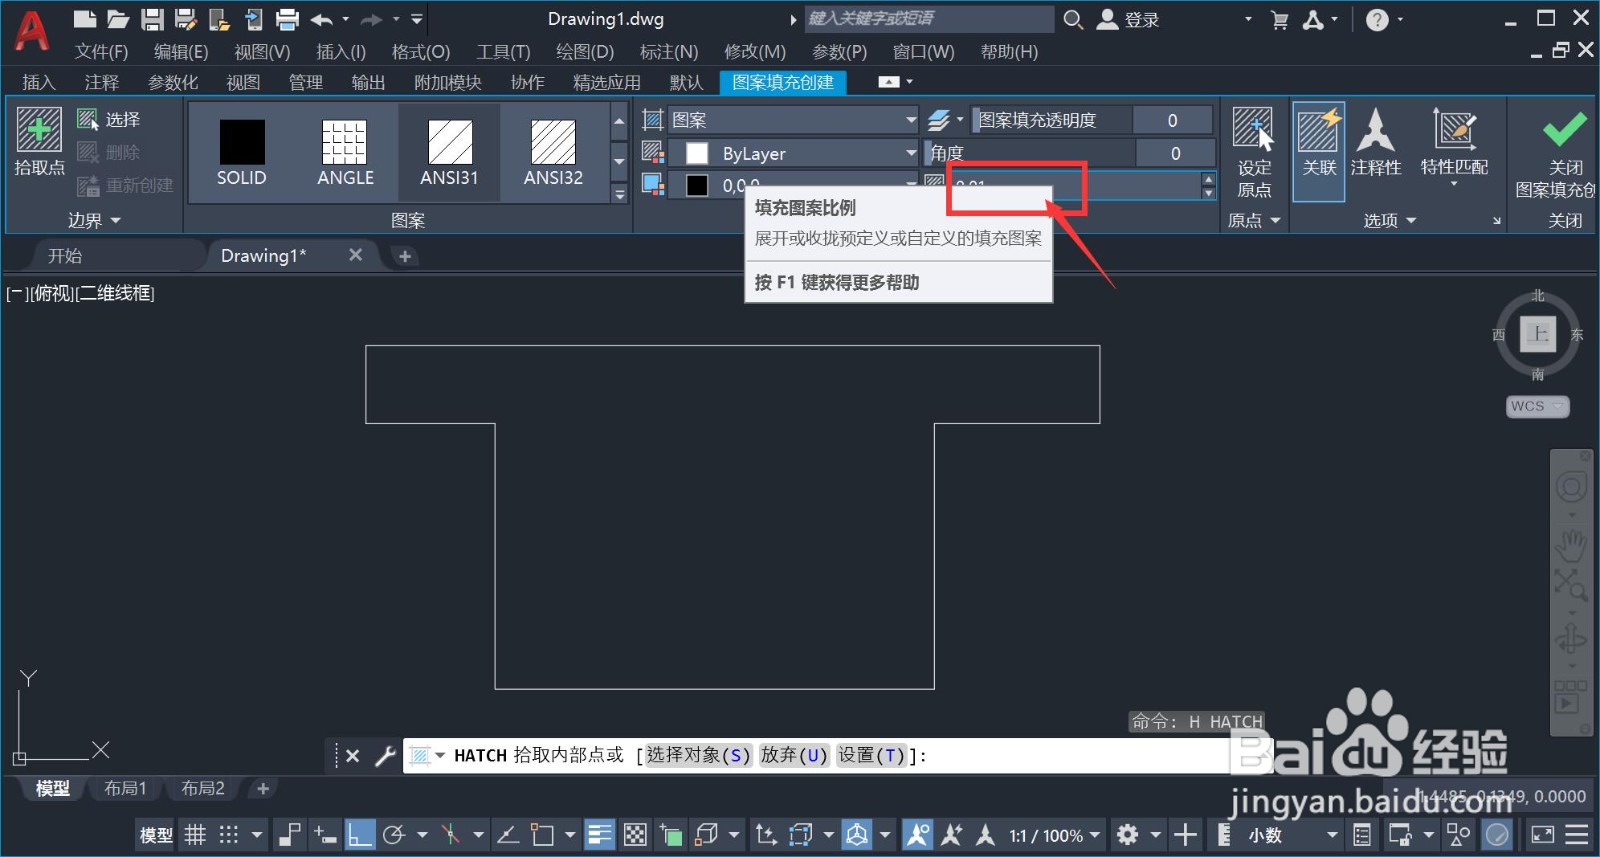Click the New file icon in toolbar
The height and width of the screenshot is (857, 1600).
point(85,19)
